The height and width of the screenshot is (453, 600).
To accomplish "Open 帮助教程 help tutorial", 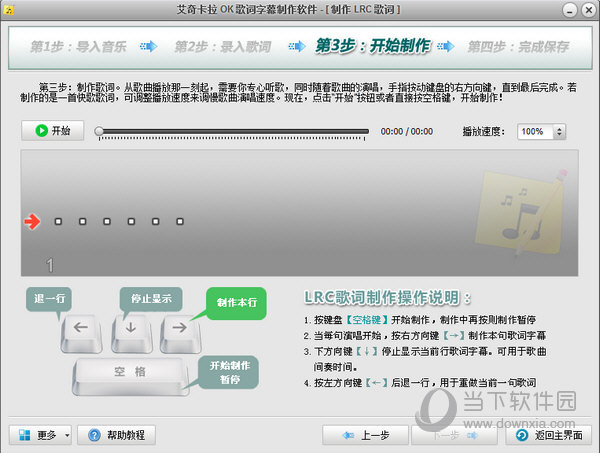I will [x=116, y=435].
